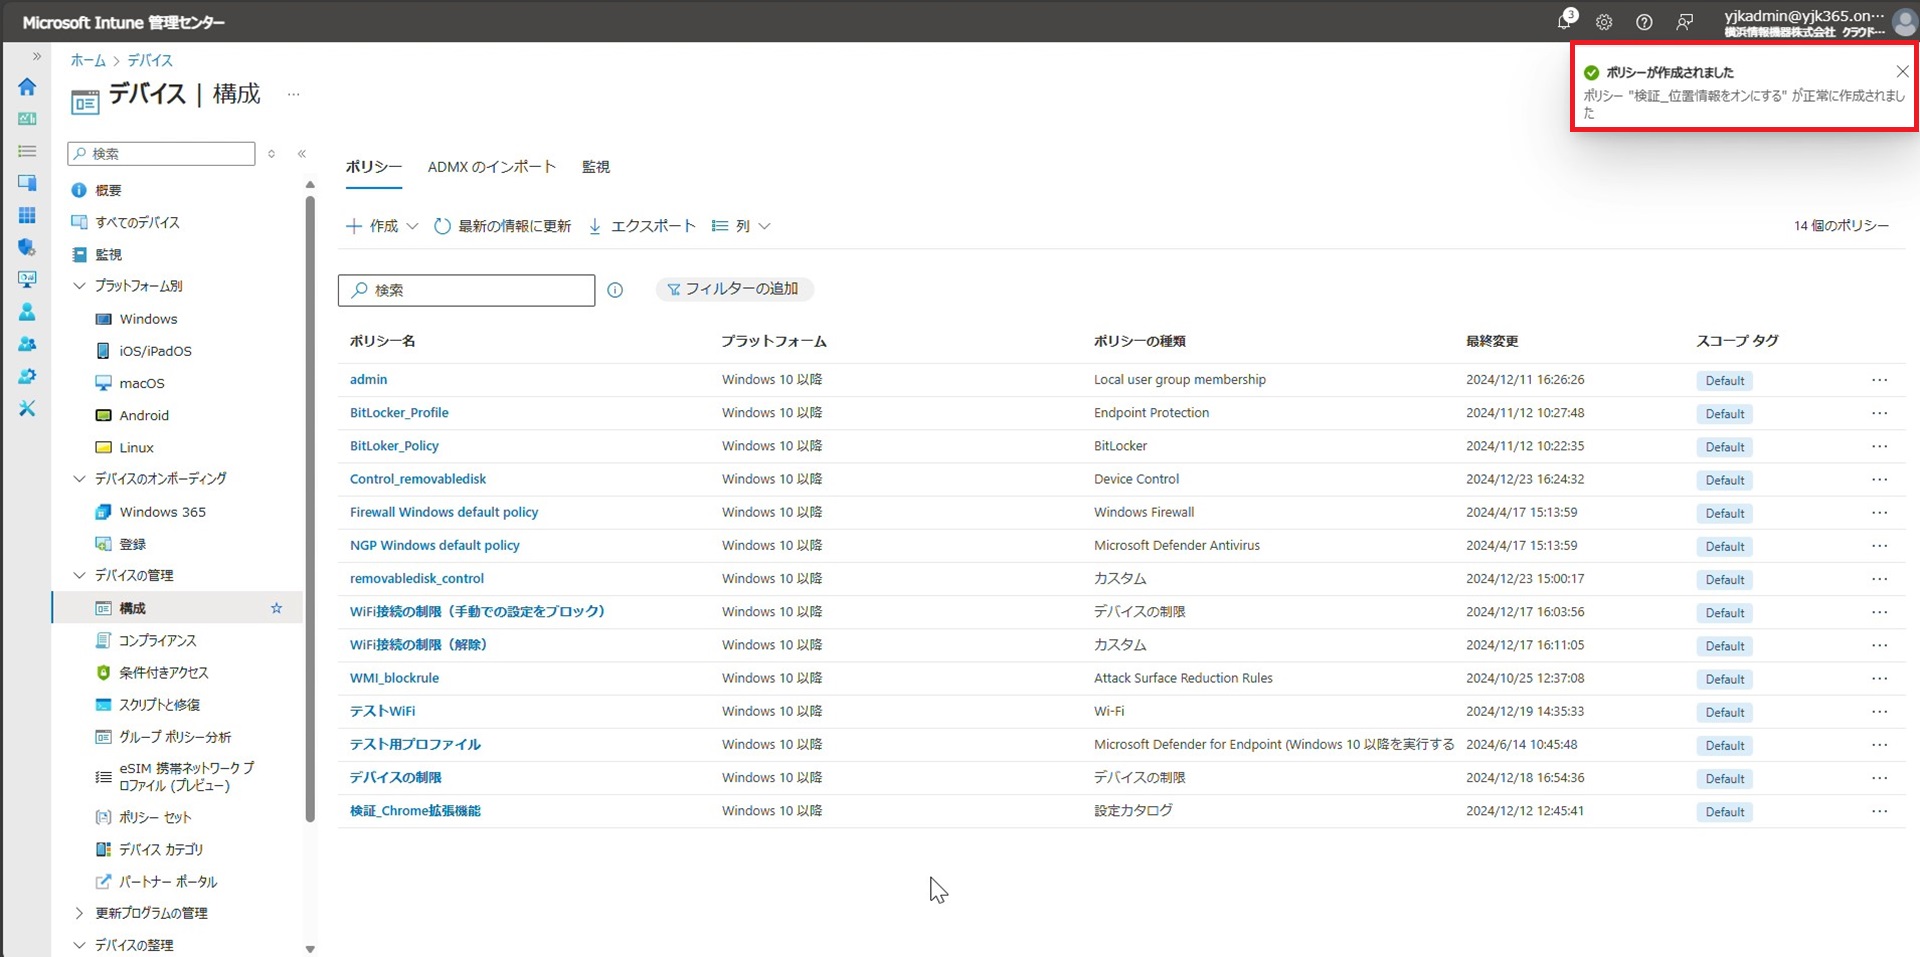1920x957 pixels.
Task: Collapse the デバイスの管理 section
Action: (80, 575)
